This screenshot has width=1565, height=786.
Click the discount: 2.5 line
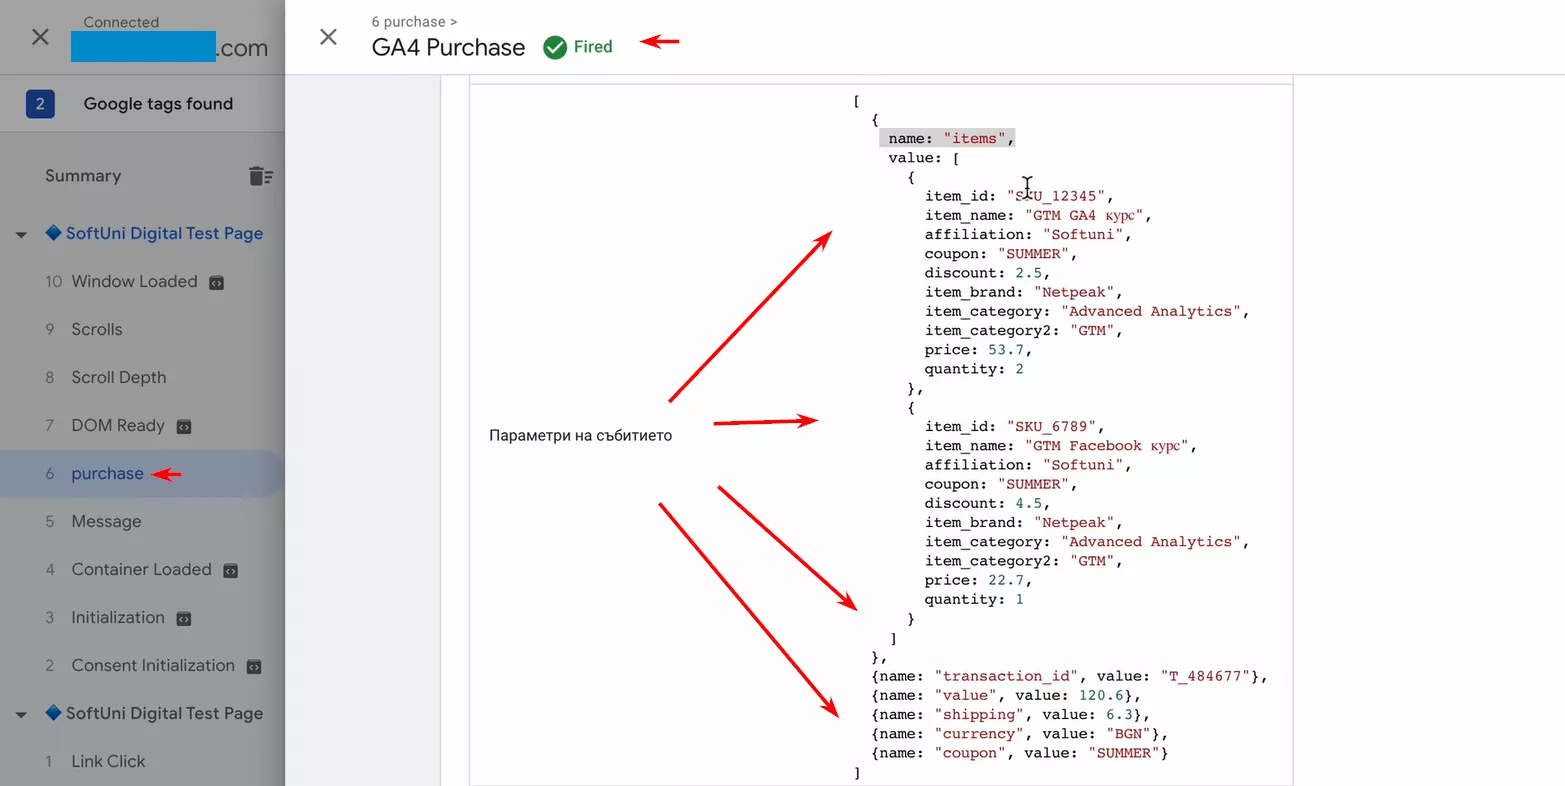pyautogui.click(x=987, y=273)
